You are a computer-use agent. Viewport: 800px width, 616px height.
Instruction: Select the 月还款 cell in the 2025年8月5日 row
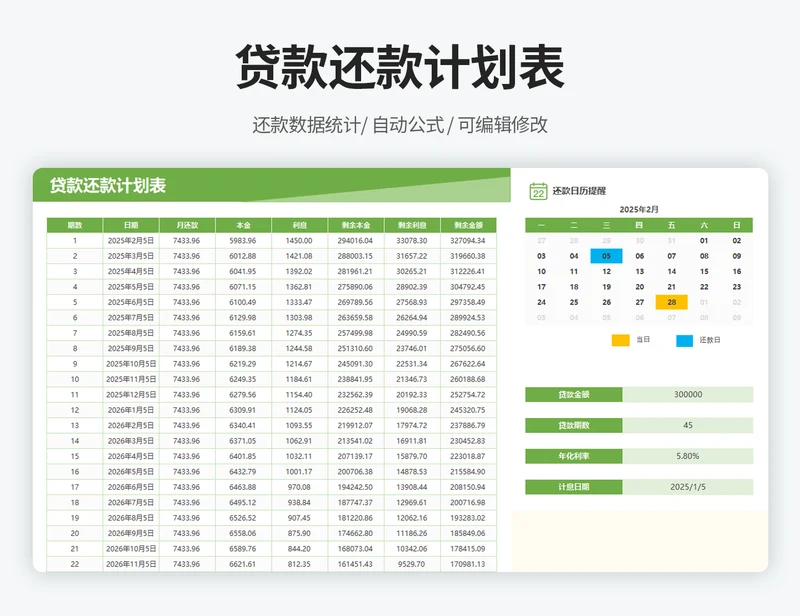pyautogui.click(x=187, y=333)
